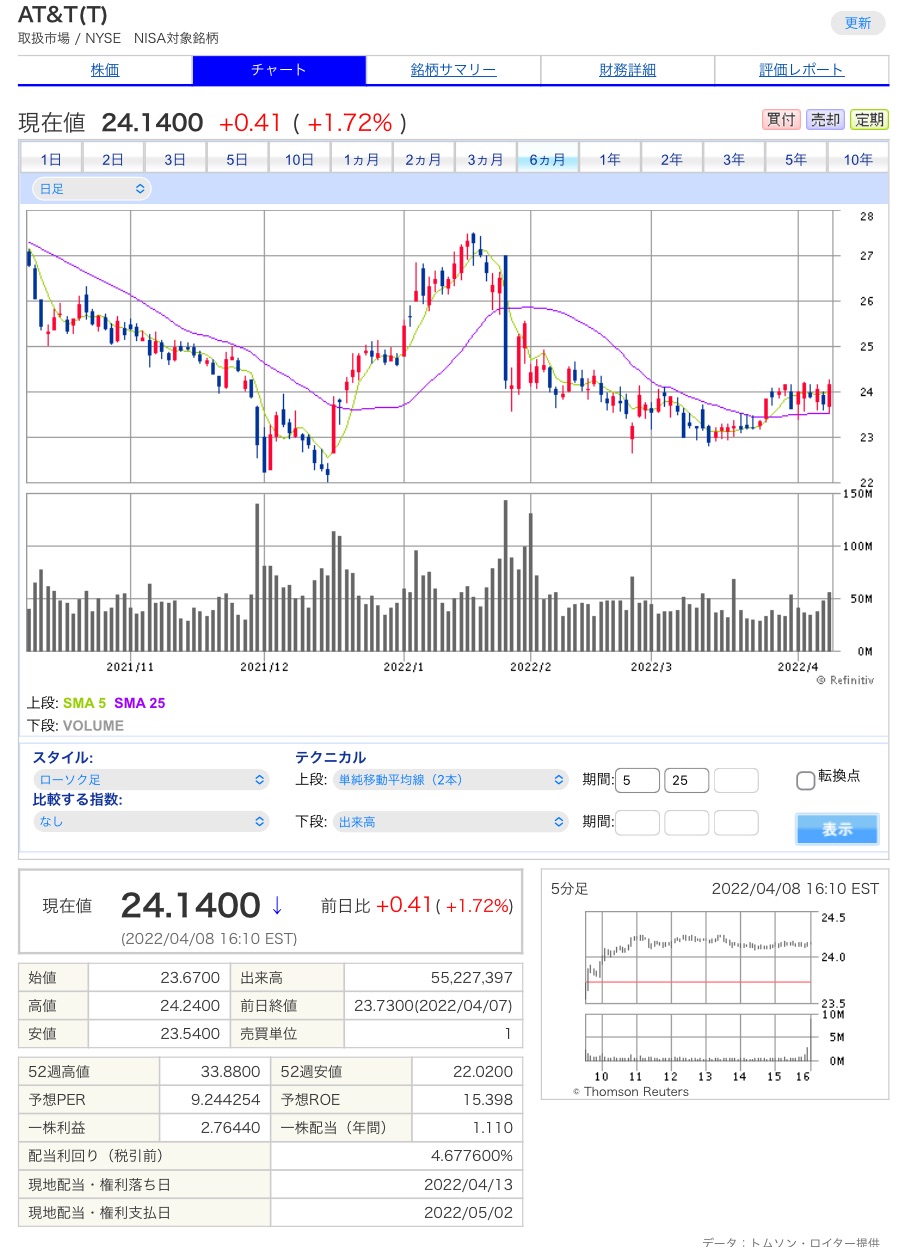Click the 52週安値 value 22.0200
904x1247 pixels.
(482, 1071)
